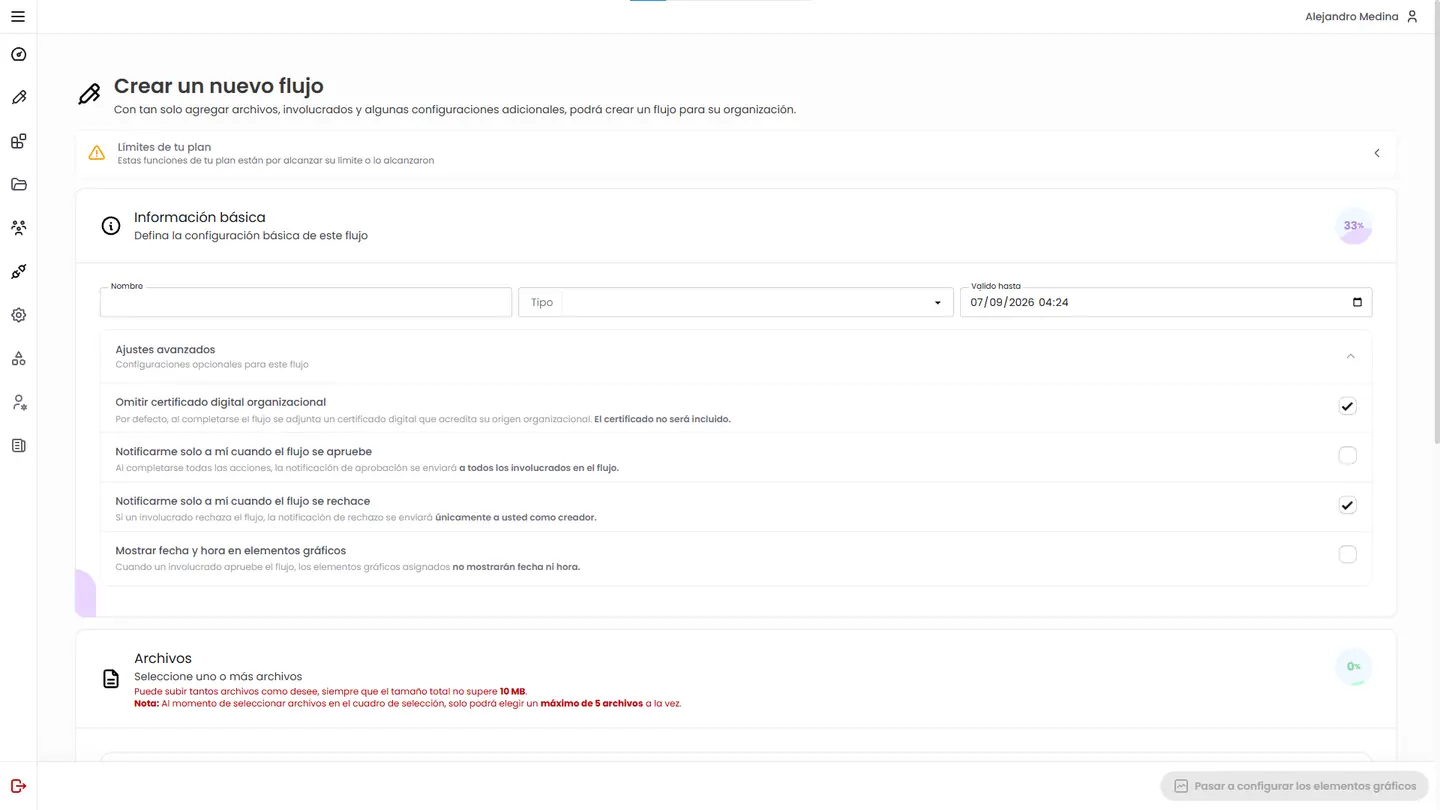Click the "Seleccione uno o más archivos" text
1440x810 pixels.
tap(218, 677)
